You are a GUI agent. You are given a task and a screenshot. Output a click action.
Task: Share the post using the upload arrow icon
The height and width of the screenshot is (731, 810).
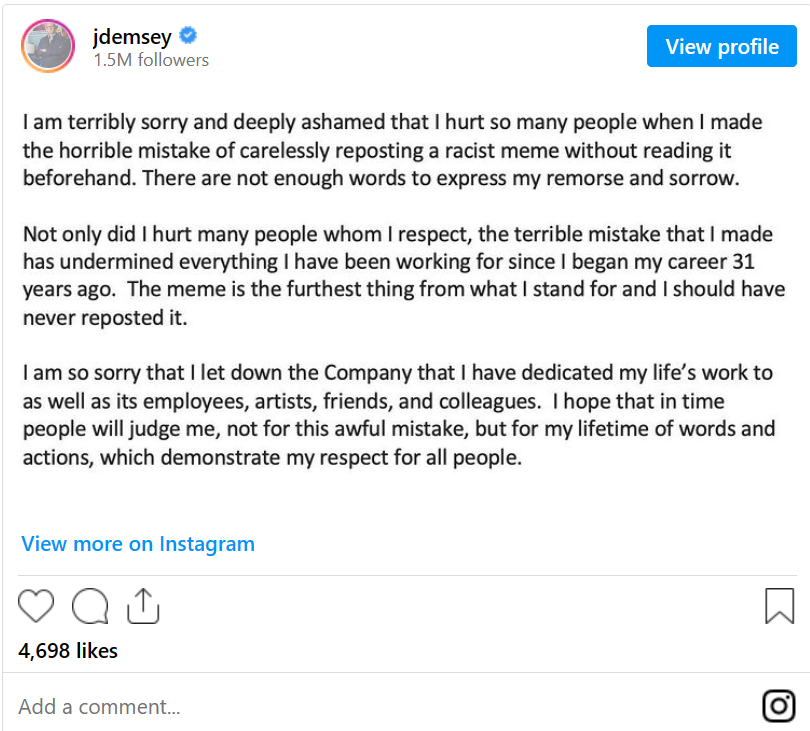[x=143, y=605]
